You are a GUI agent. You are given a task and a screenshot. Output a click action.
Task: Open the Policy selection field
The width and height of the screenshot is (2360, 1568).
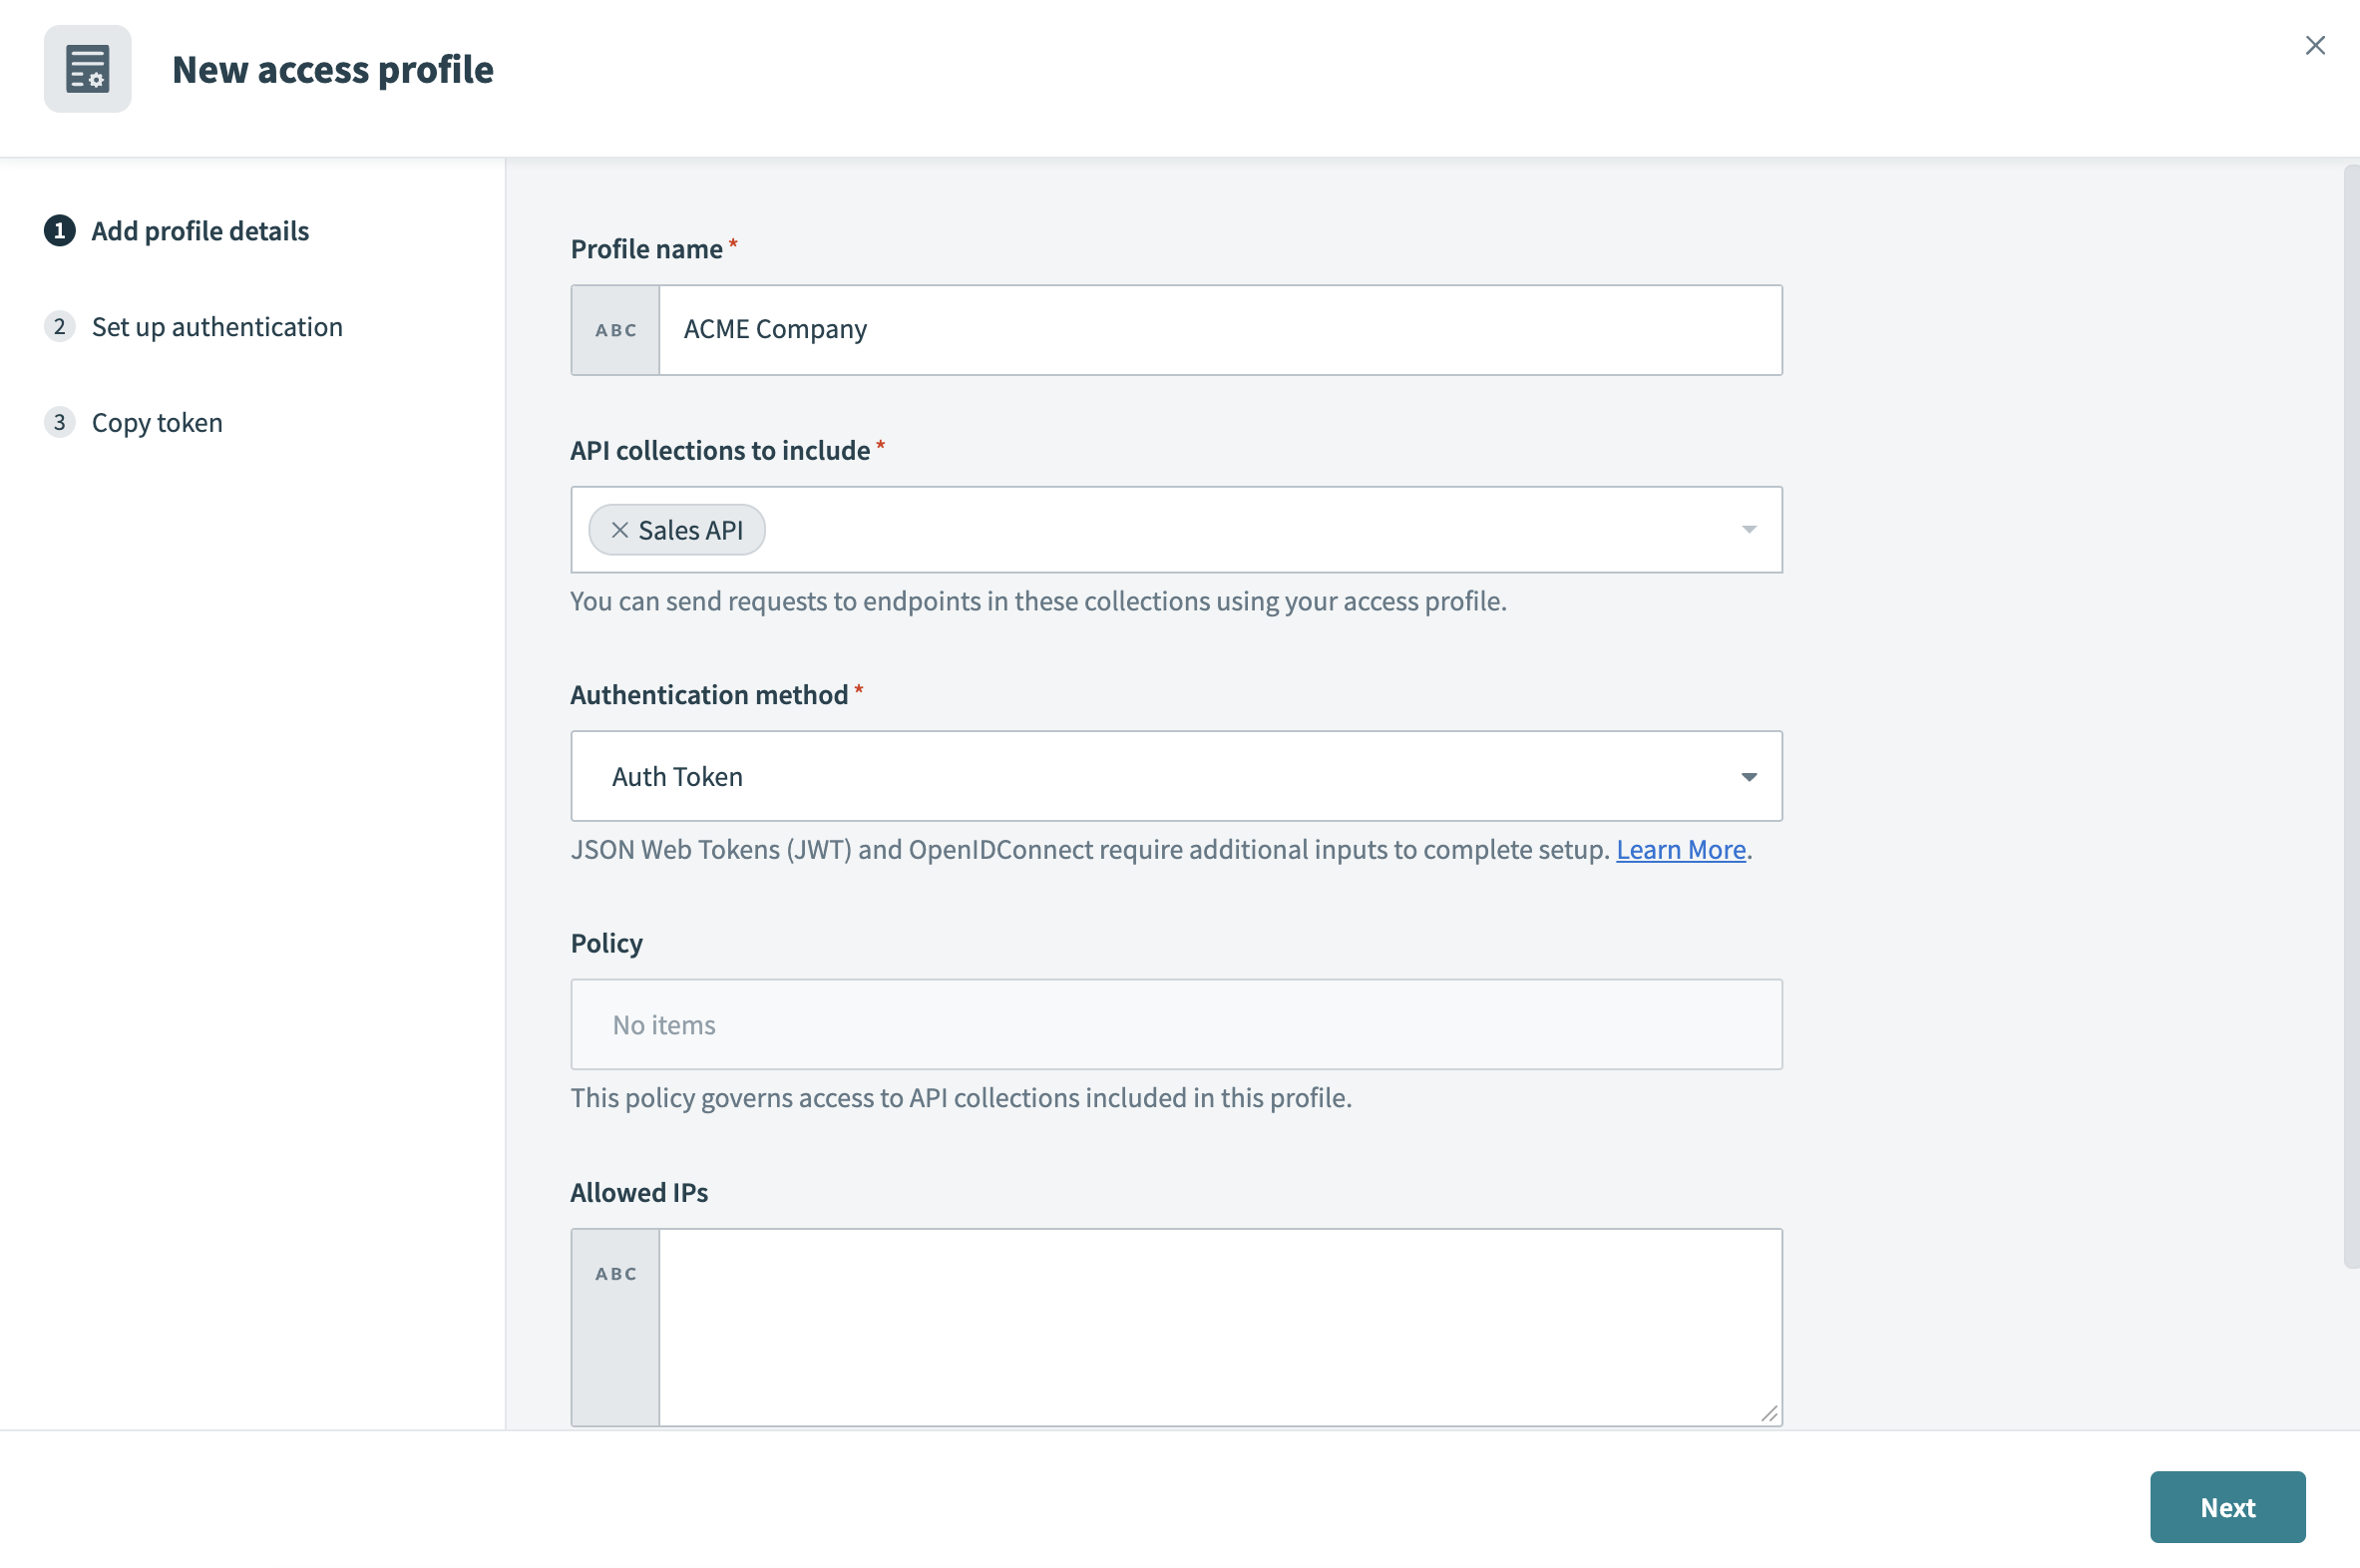(1176, 1024)
